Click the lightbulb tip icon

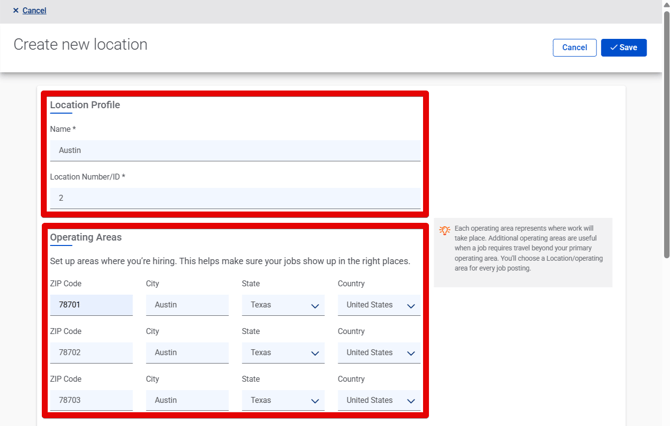coord(444,231)
